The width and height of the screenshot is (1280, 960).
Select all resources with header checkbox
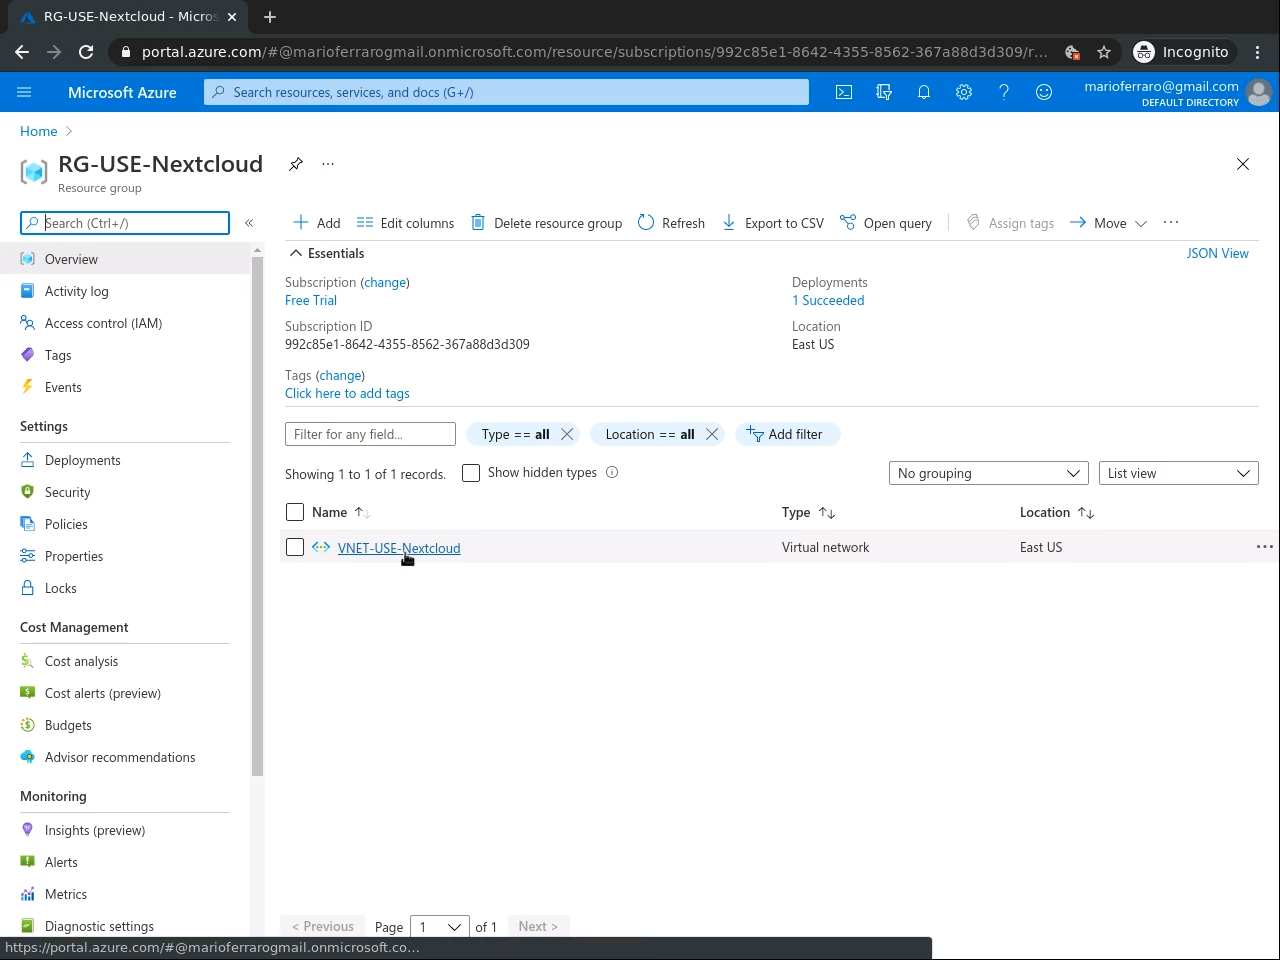coord(295,512)
